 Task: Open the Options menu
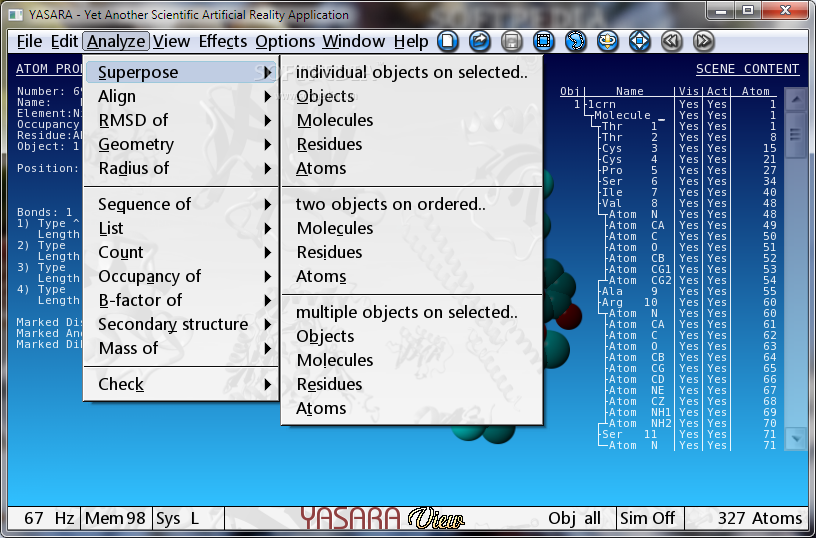pos(285,41)
